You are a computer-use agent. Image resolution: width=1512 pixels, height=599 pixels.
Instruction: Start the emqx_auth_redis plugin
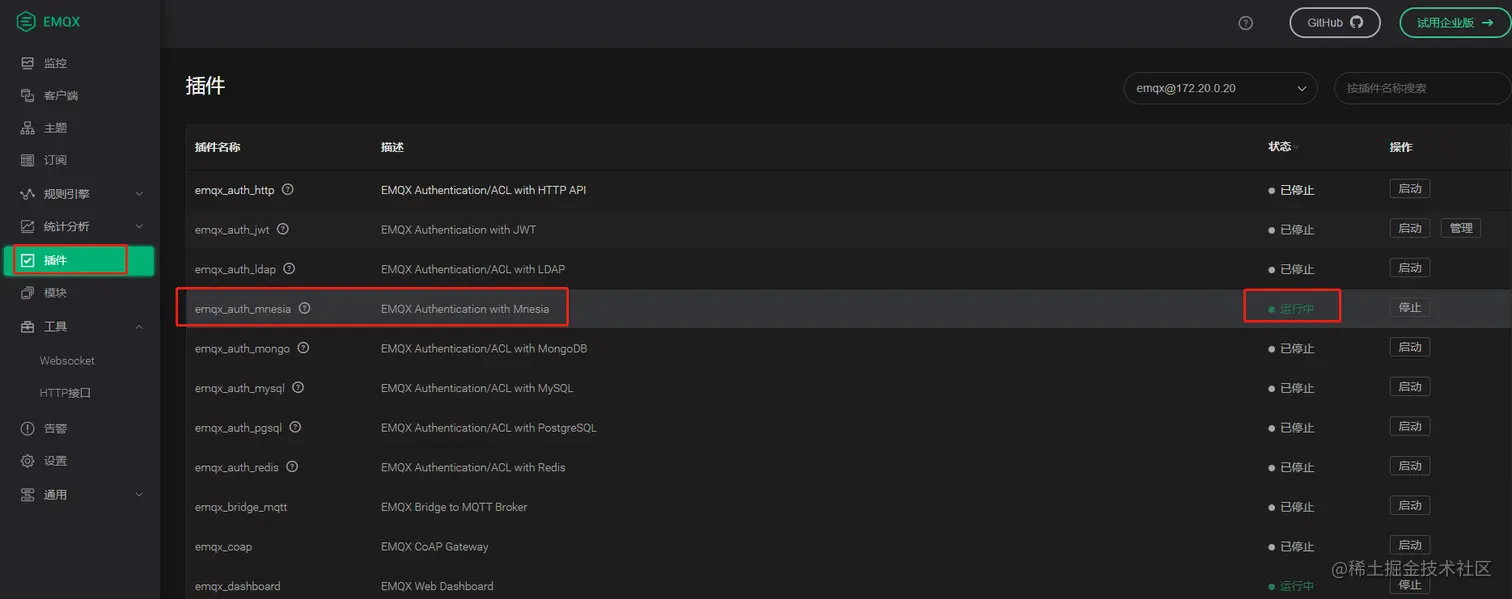[1410, 466]
